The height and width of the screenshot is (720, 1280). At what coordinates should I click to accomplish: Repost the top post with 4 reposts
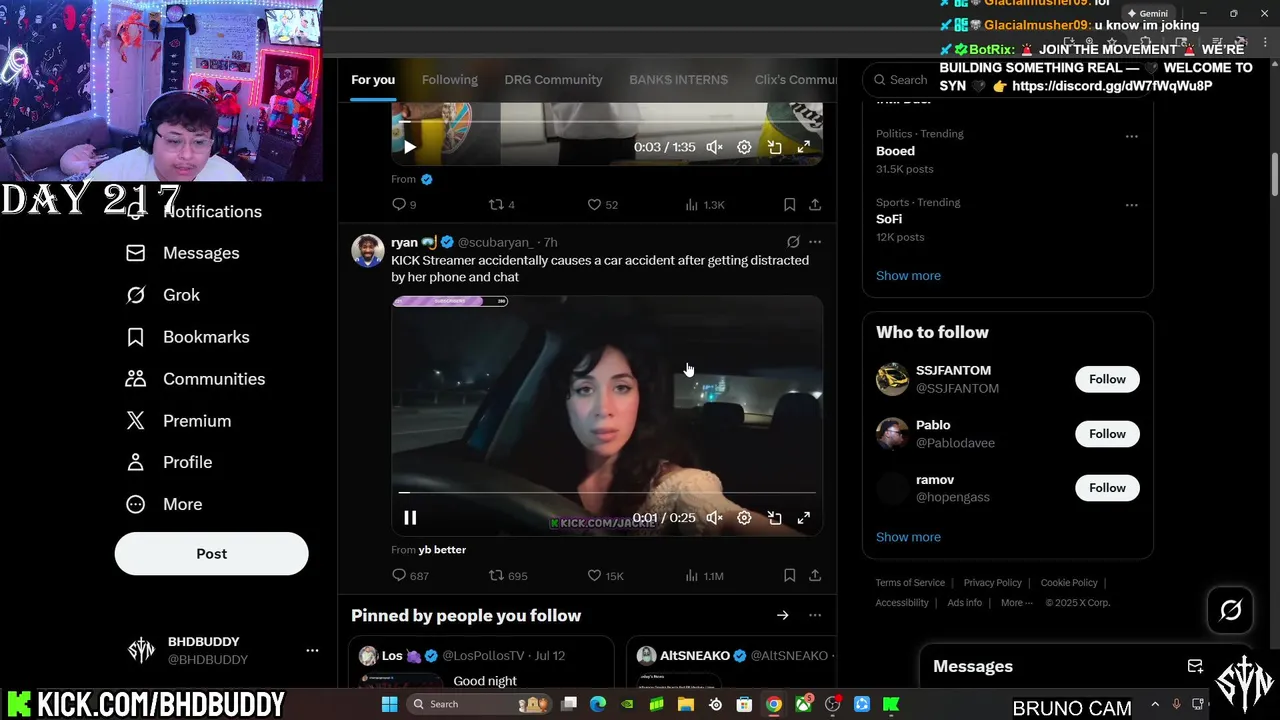coord(501,204)
